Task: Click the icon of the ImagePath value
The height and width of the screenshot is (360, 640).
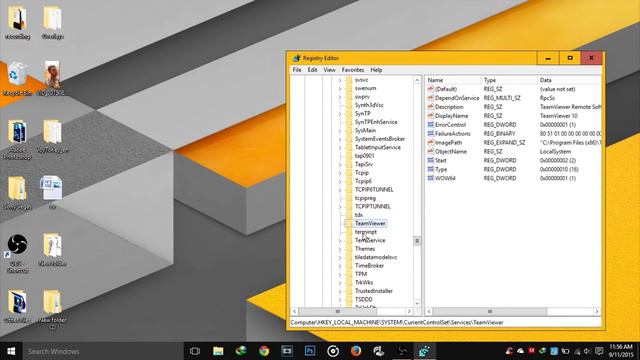Action: (x=430, y=142)
